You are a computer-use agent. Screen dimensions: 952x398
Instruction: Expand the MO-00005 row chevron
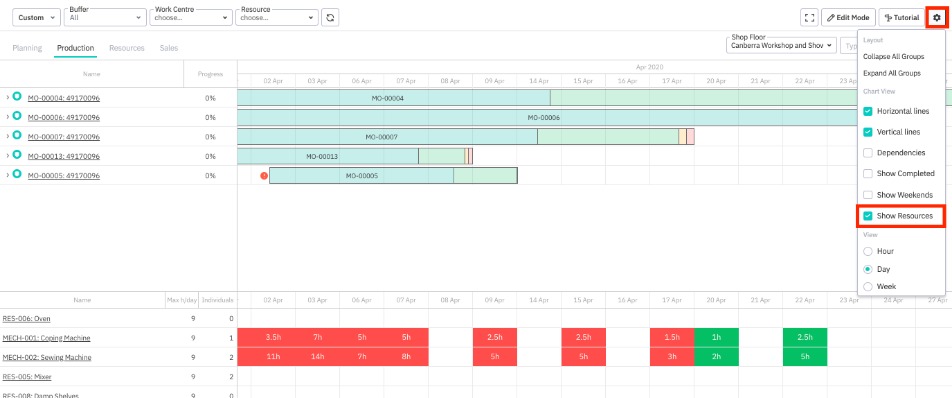(7, 175)
